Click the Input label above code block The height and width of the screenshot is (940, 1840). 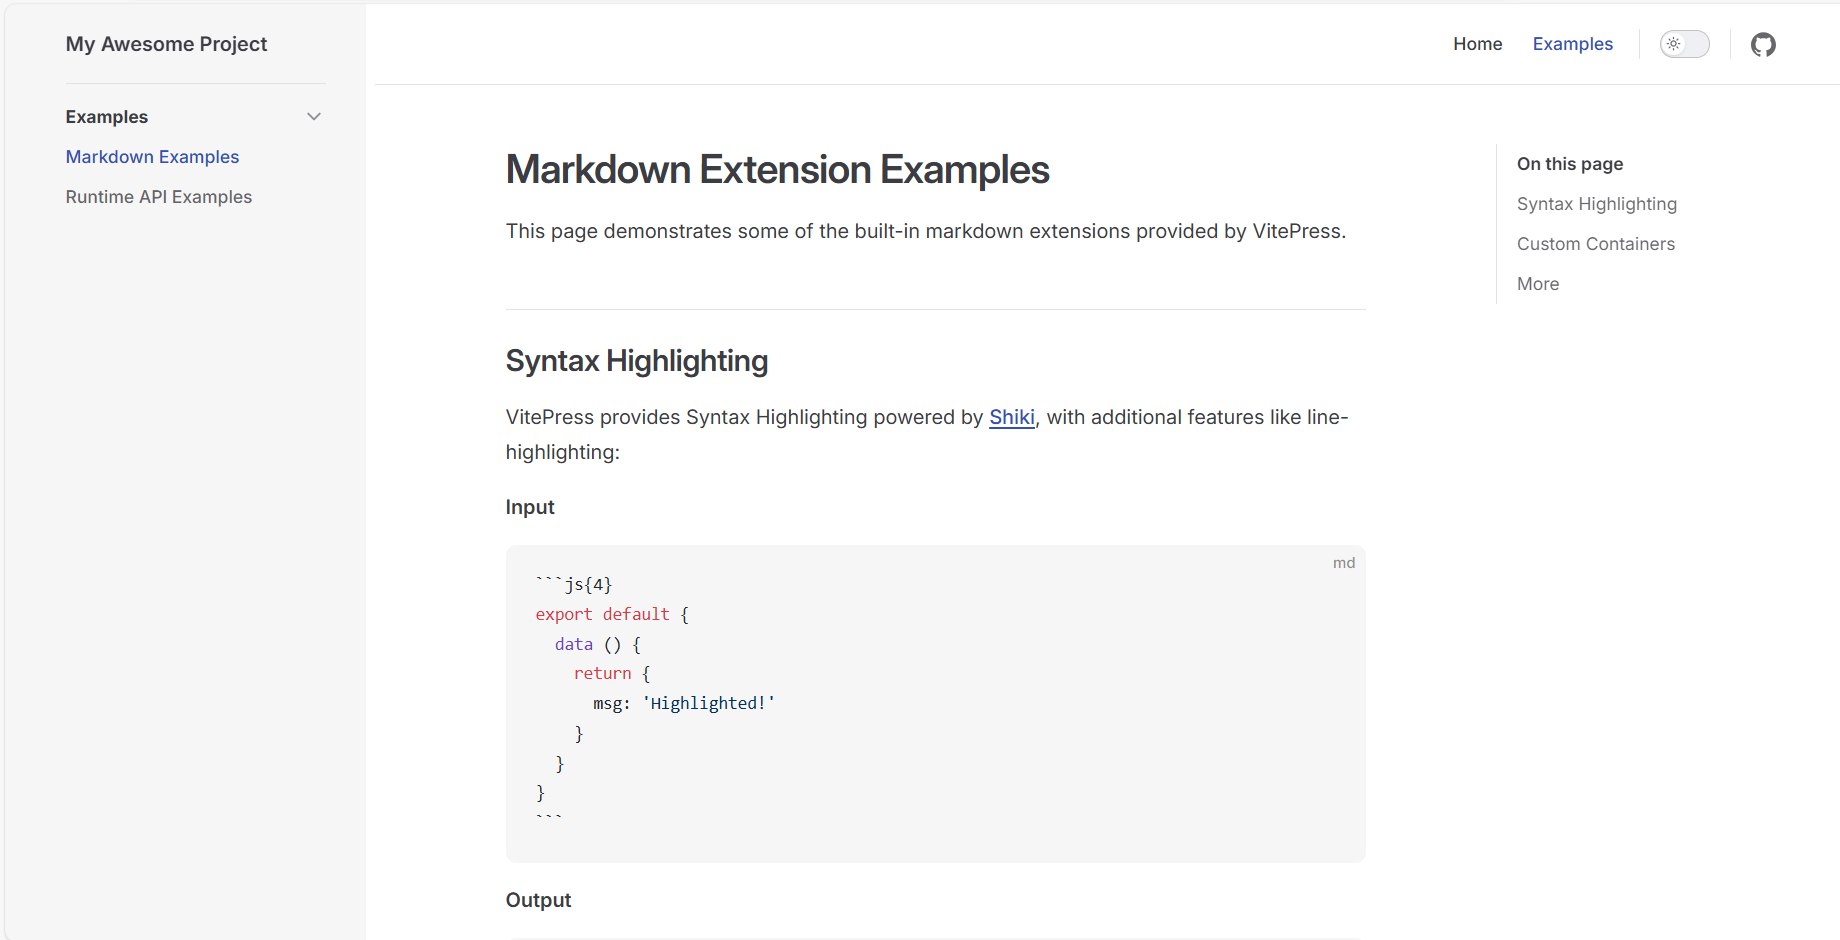[x=530, y=507]
